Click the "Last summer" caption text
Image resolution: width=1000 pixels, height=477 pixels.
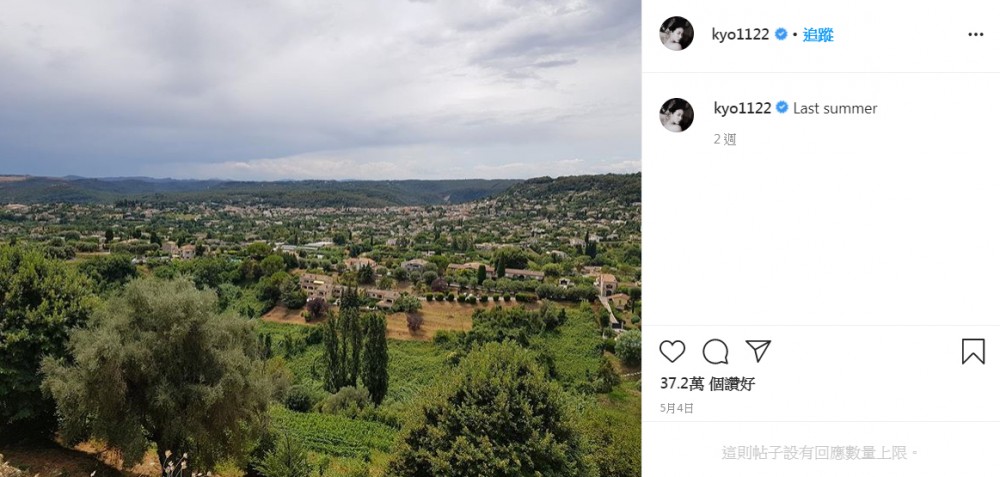pyautogui.click(x=835, y=108)
